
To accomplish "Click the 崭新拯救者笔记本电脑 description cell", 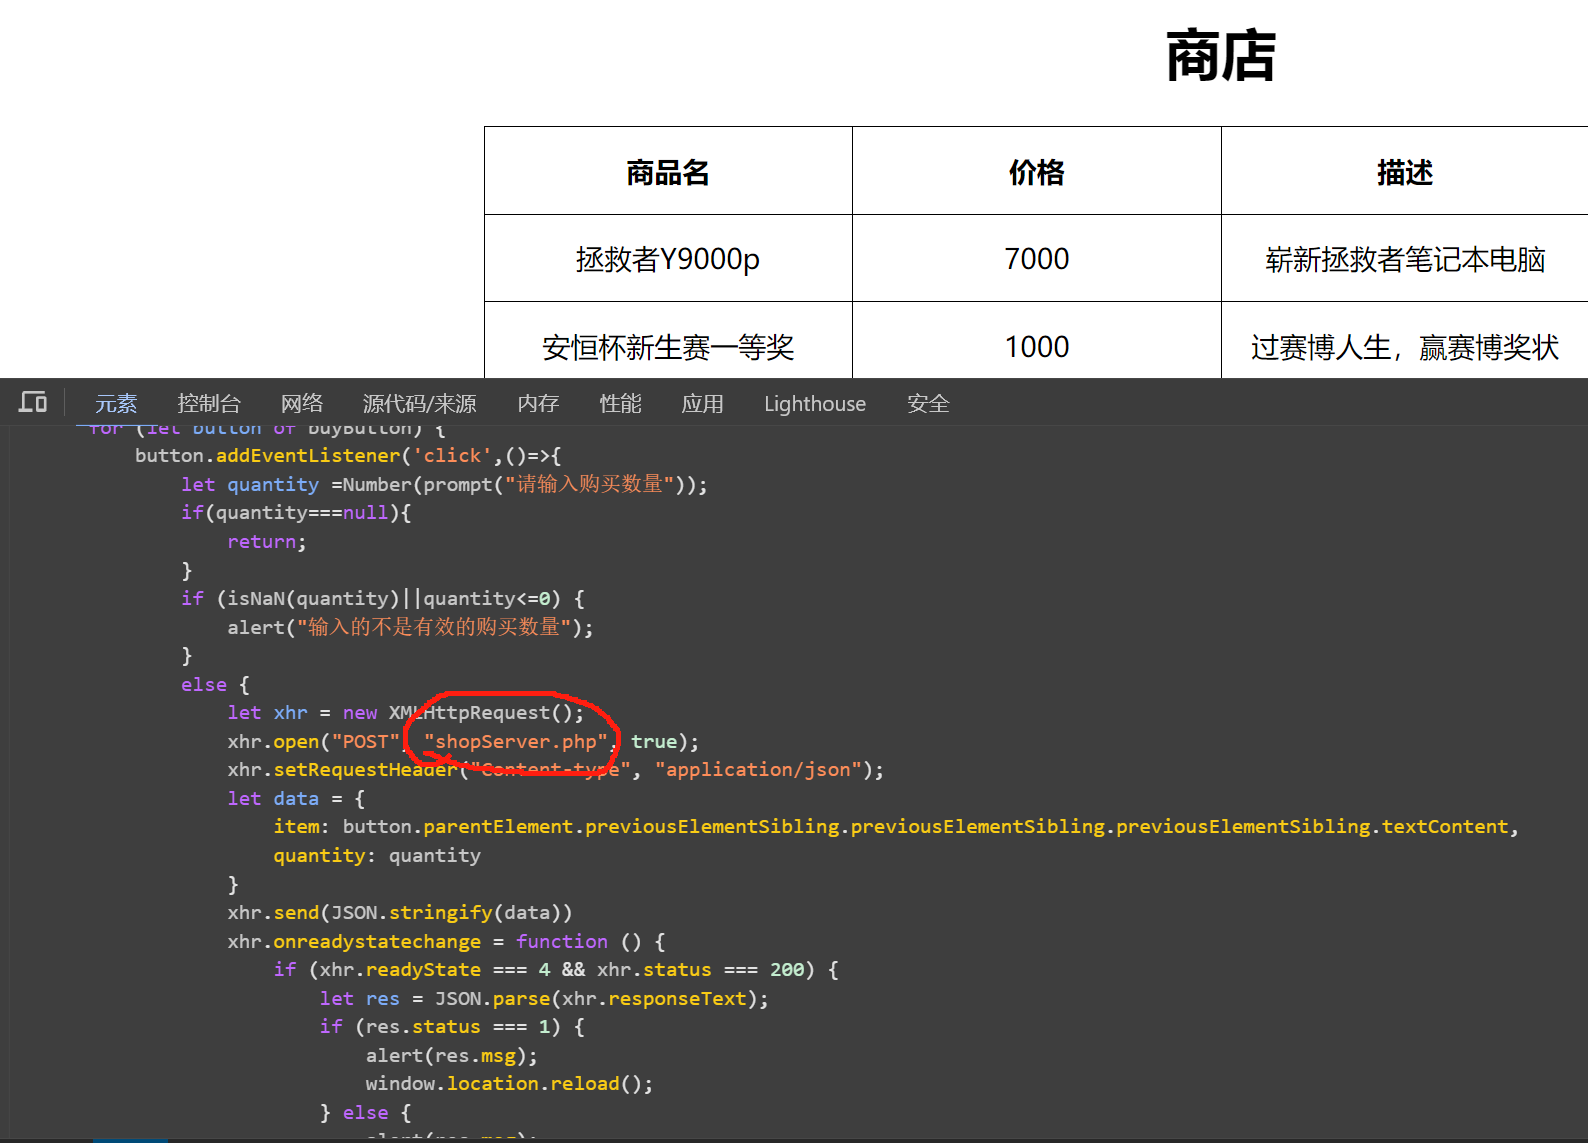I will point(1404,259).
